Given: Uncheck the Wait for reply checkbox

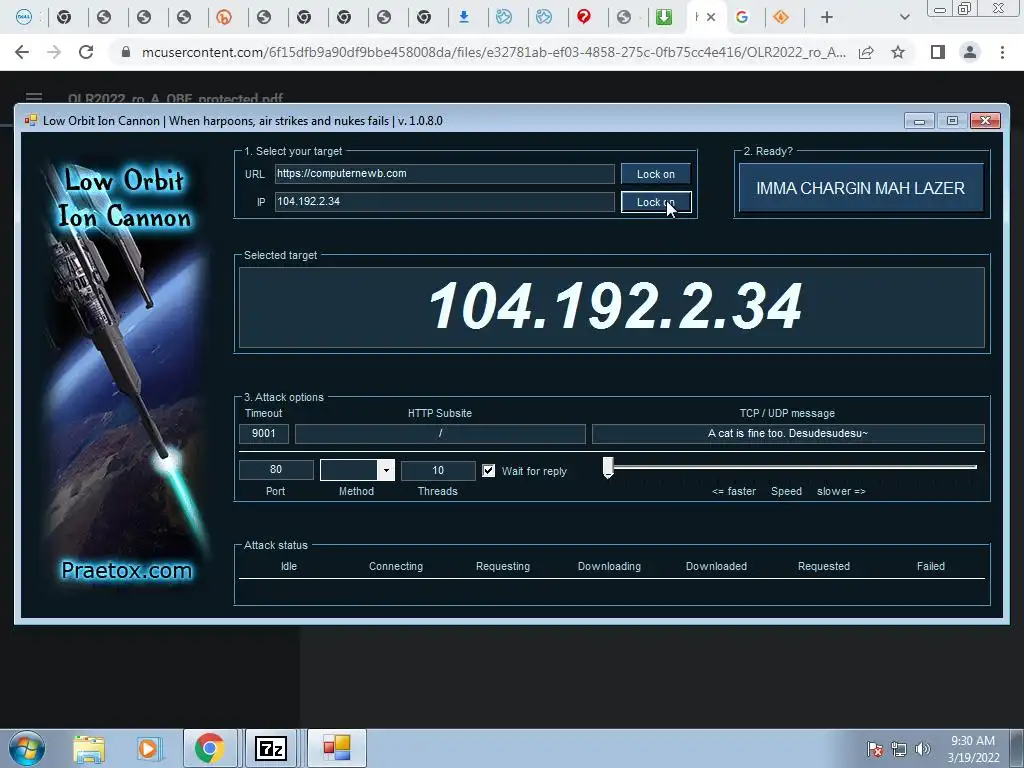Looking at the screenshot, I should (x=488, y=471).
